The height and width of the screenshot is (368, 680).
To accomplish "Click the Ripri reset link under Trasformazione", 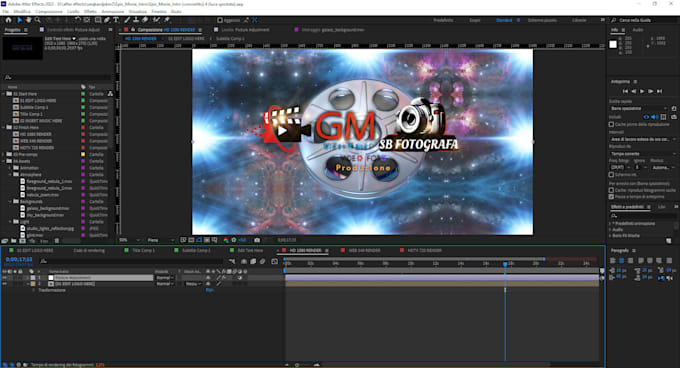I will pyautogui.click(x=209, y=290).
